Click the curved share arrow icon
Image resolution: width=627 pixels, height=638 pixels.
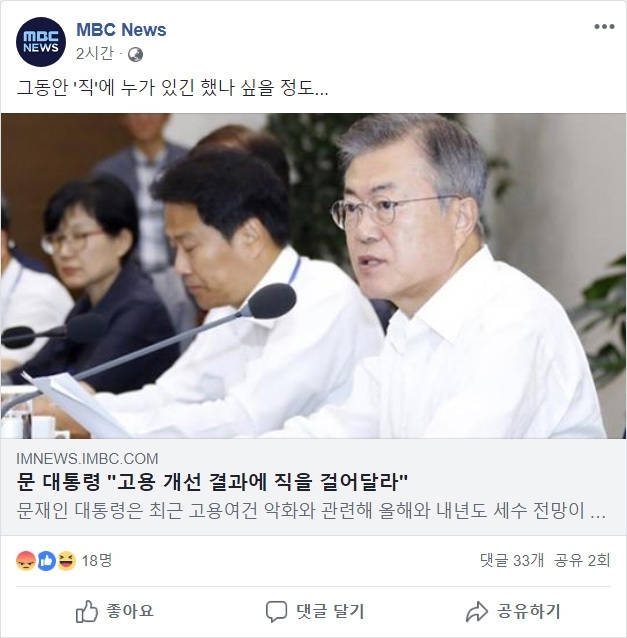[476, 611]
